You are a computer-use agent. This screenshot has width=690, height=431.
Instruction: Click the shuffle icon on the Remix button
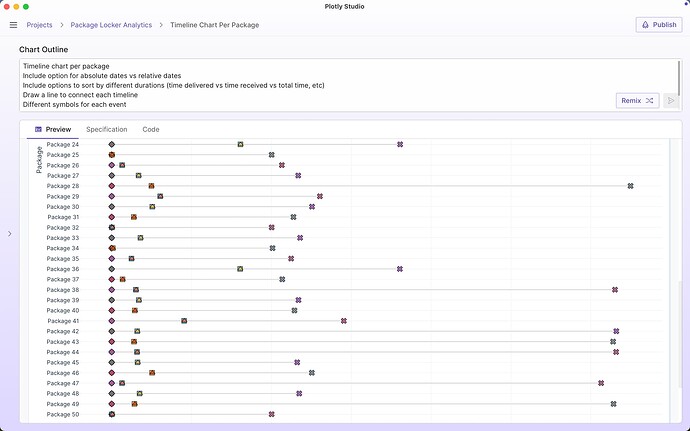pos(650,101)
